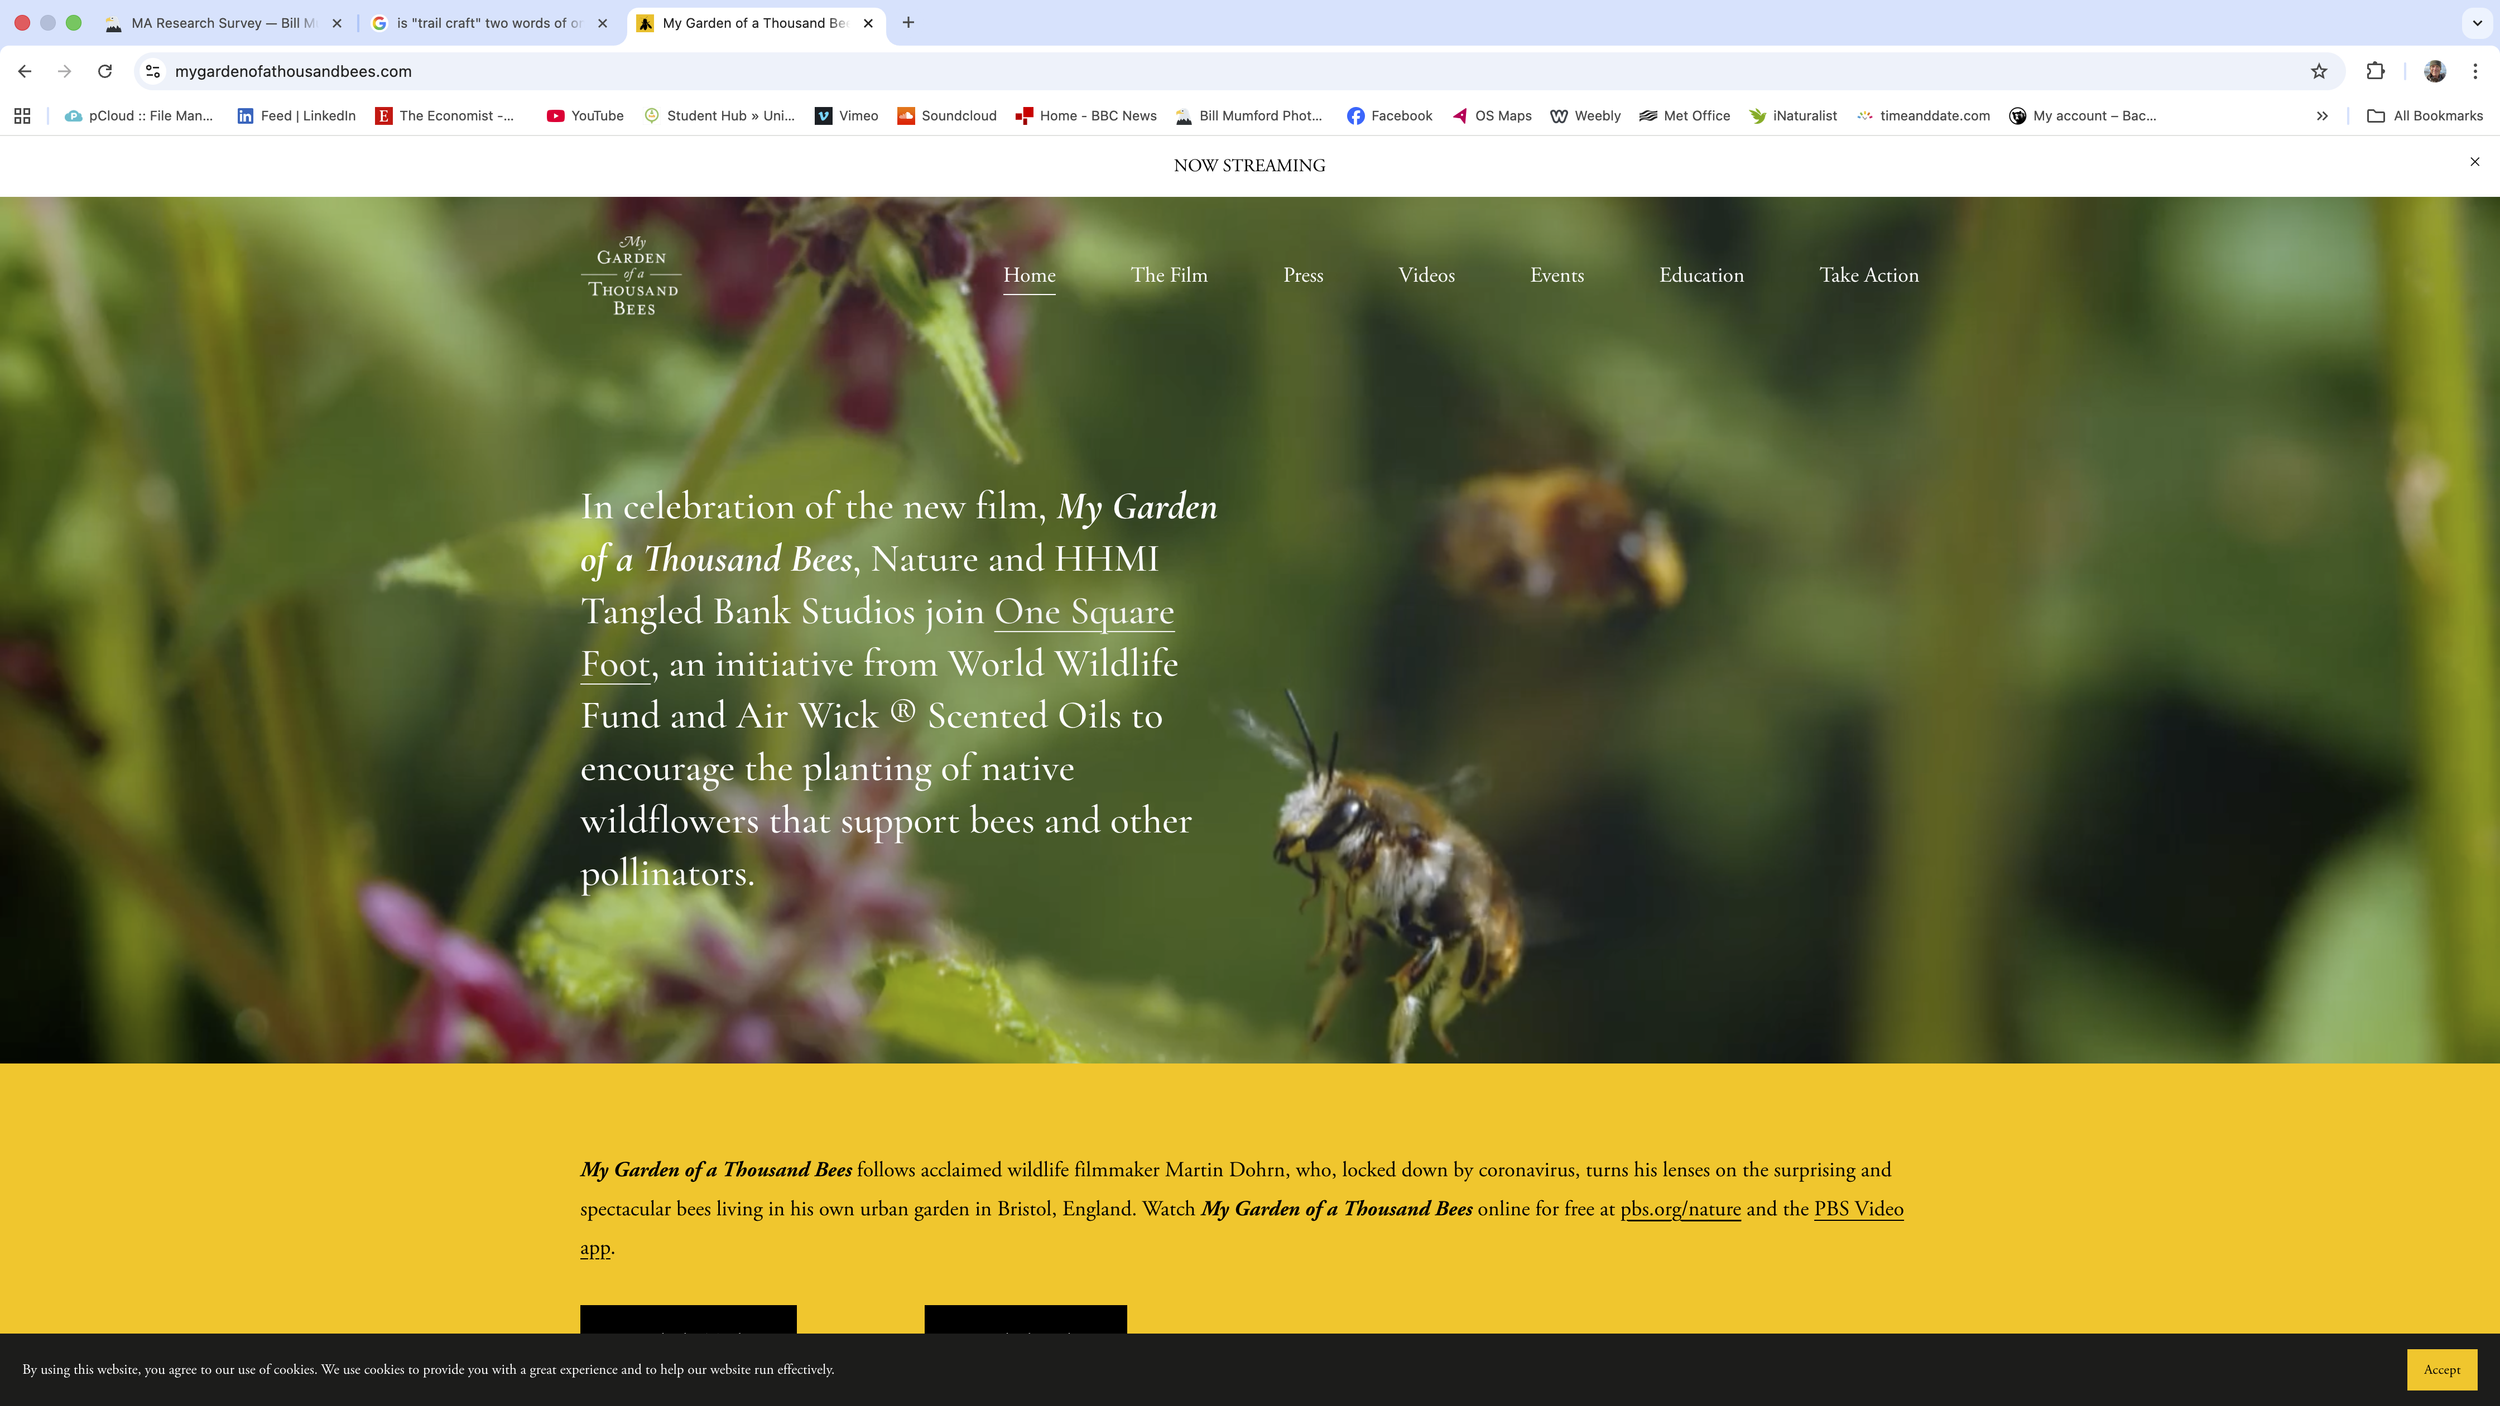Follow the pbs.org/nature link
The height and width of the screenshot is (1406, 2500).
(1680, 1209)
